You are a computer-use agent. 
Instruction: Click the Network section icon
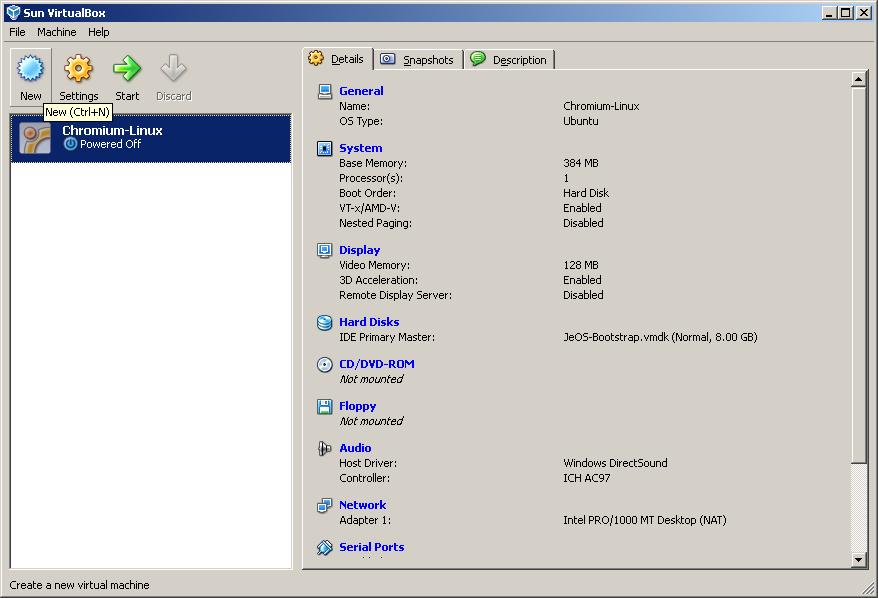pyautogui.click(x=325, y=505)
